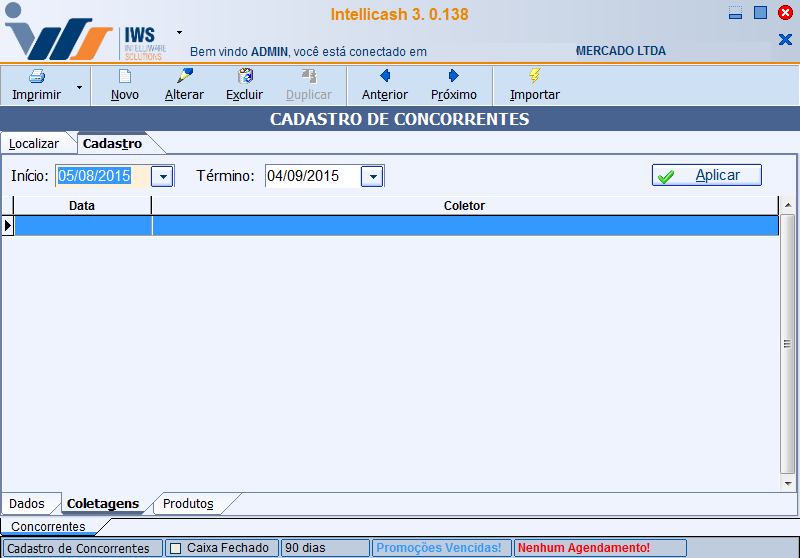Click the Duplicar toolbar button
This screenshot has width=800, height=558.
(x=309, y=86)
